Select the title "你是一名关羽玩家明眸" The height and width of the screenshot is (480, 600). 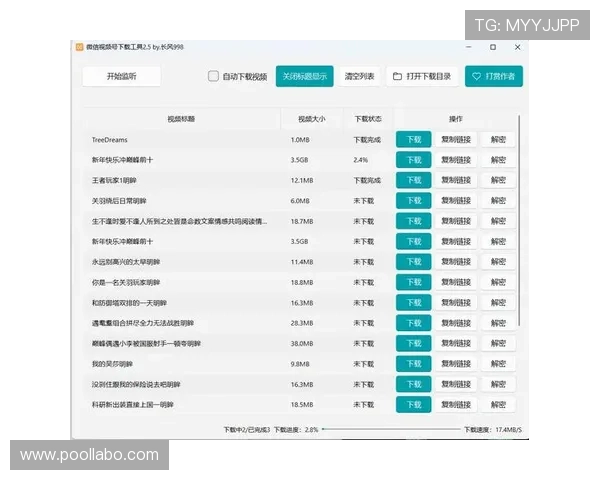(x=126, y=282)
